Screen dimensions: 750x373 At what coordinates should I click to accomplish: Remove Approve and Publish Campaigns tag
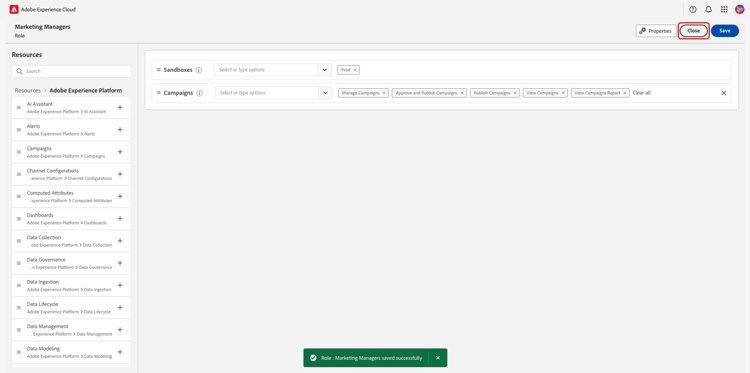tap(462, 93)
